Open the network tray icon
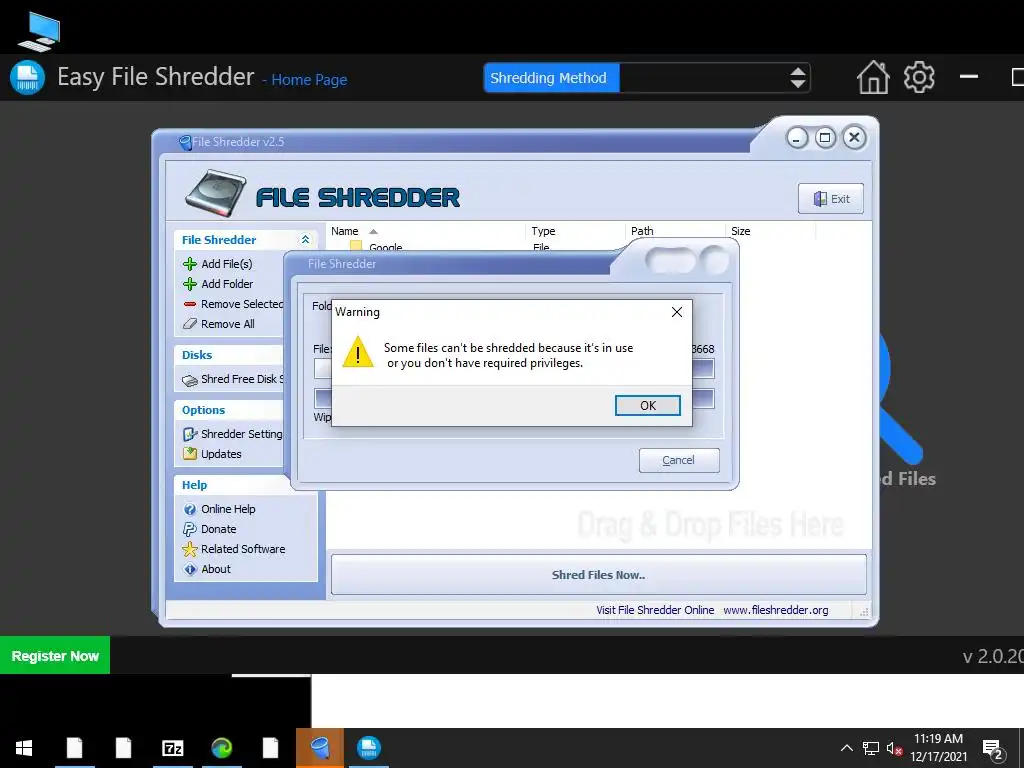This screenshot has width=1024, height=768. [x=871, y=748]
